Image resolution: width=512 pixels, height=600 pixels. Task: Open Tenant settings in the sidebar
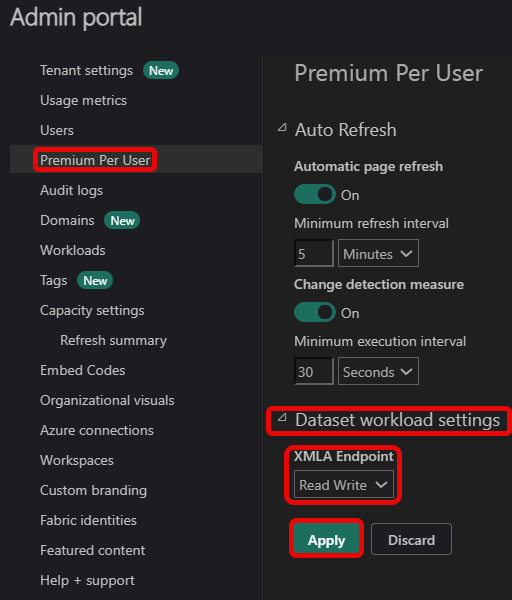coord(86,71)
